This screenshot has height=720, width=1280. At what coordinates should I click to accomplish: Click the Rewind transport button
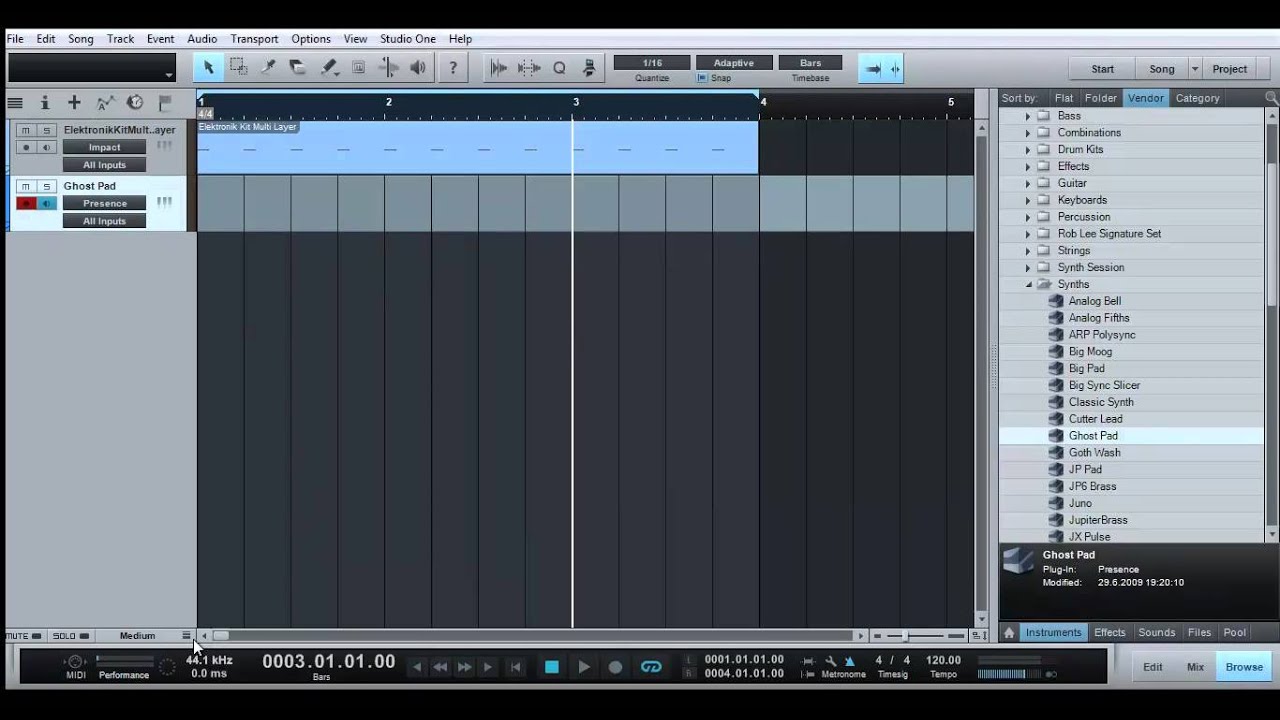pyautogui.click(x=440, y=667)
